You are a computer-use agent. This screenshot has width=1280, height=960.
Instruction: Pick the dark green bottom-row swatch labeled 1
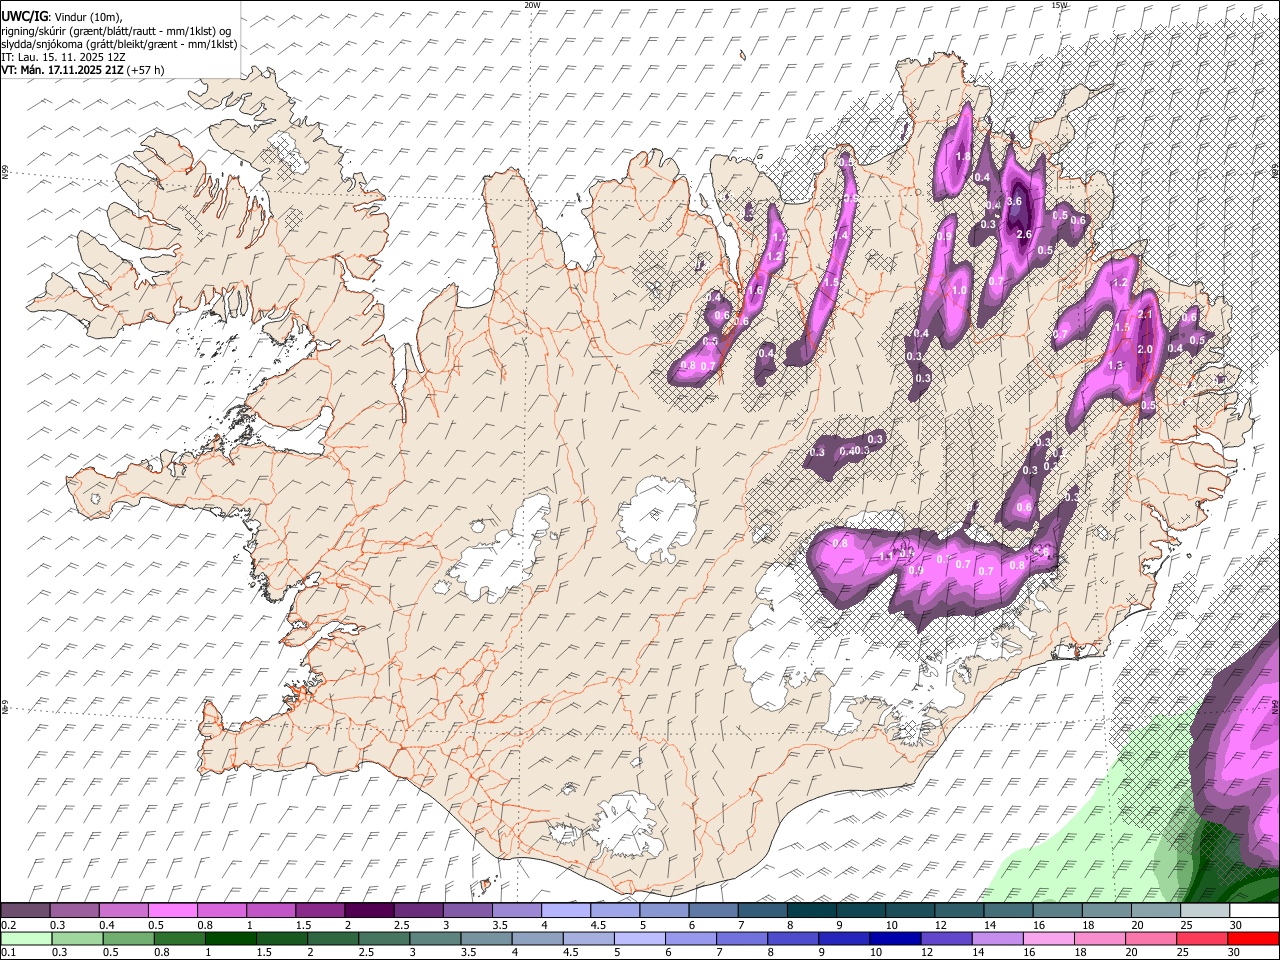(230, 938)
